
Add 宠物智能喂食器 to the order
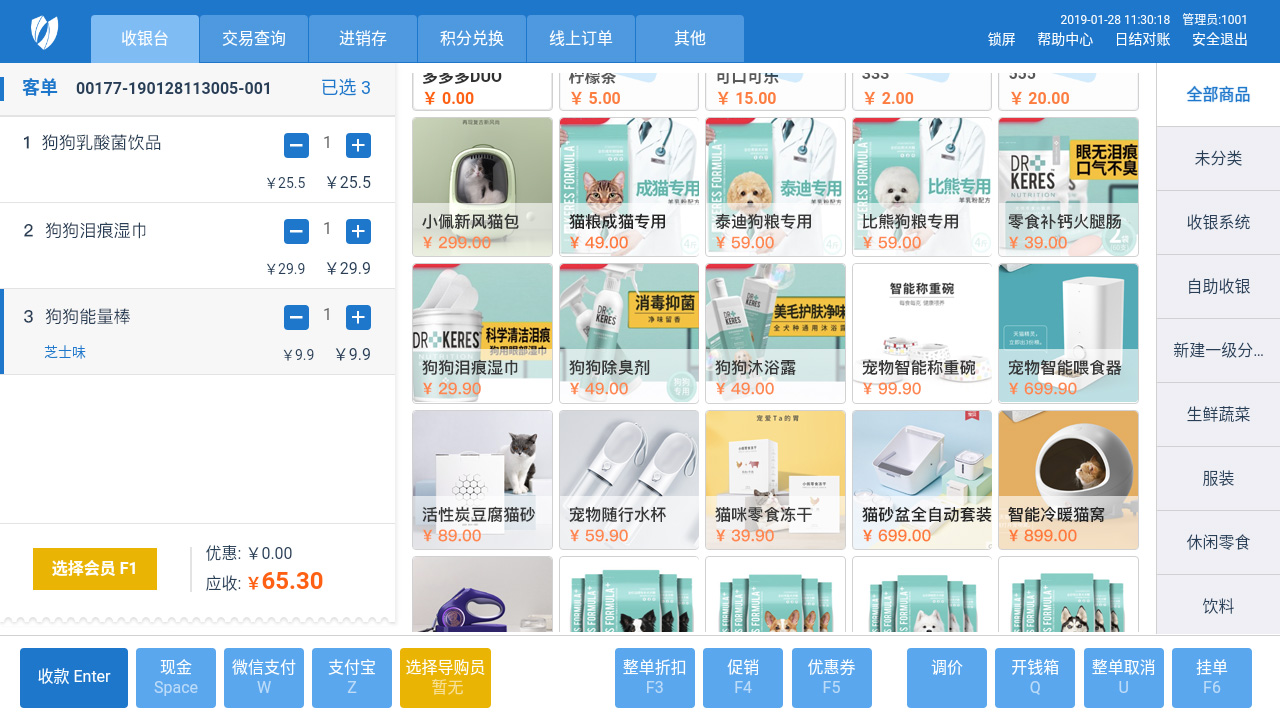pyautogui.click(x=1068, y=332)
